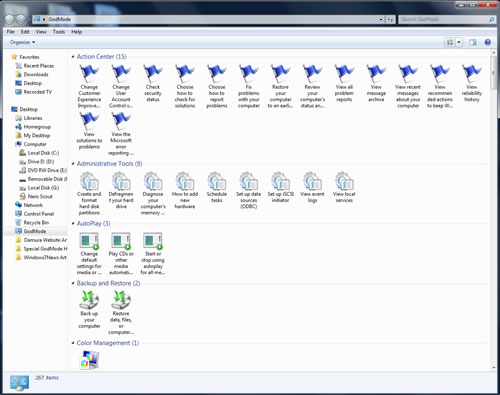The width and height of the screenshot is (500, 395).
Task: Open Schedule tasks item
Action: point(217,187)
